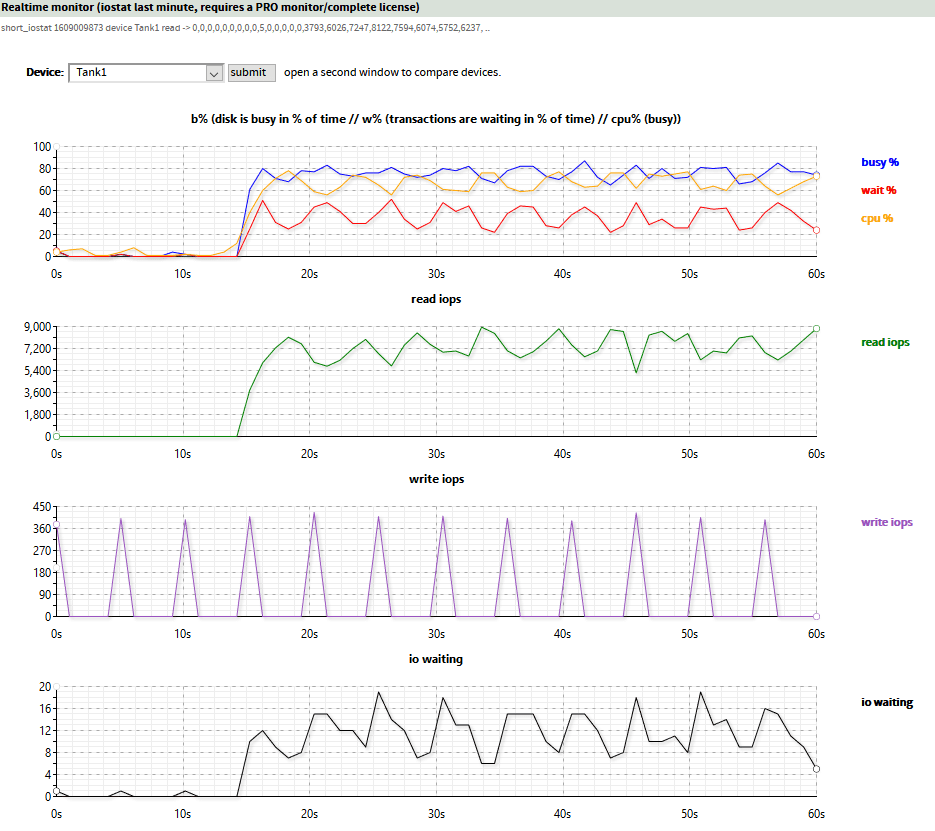Click the red wait % end marker at 60s
Screen dimensions: 935x831
tap(816, 230)
